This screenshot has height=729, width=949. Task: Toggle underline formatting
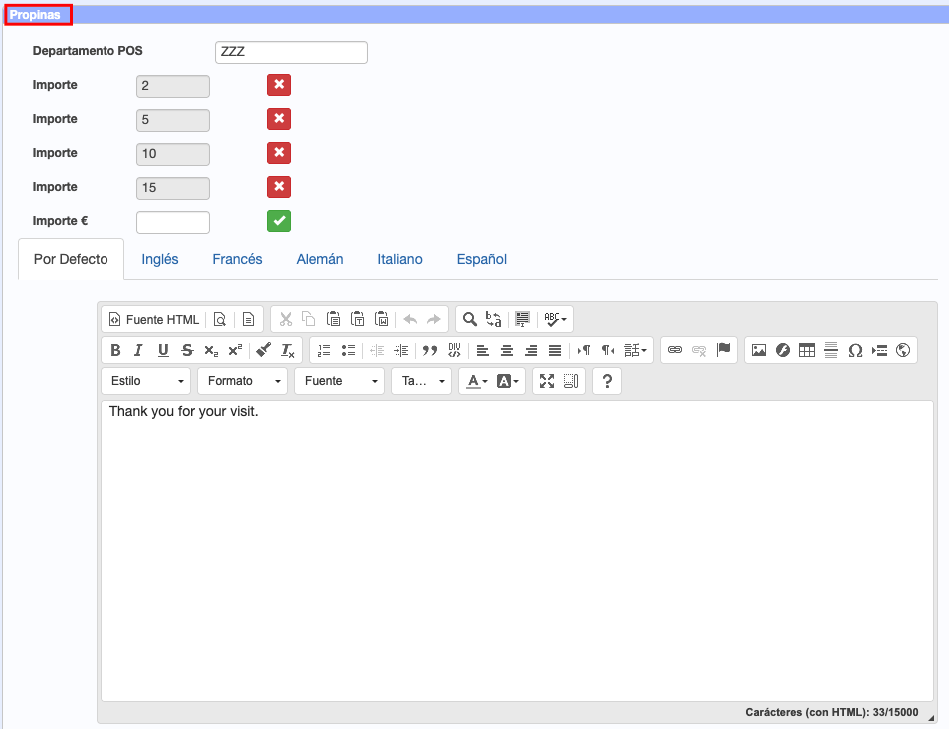click(163, 350)
